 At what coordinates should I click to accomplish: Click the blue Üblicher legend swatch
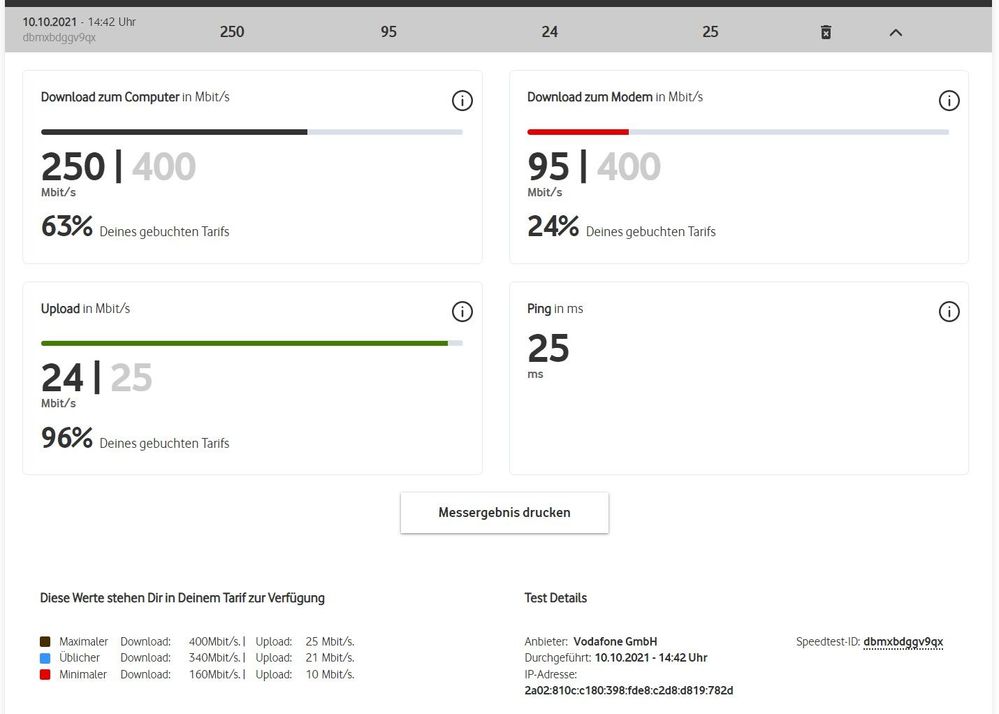coord(45,658)
